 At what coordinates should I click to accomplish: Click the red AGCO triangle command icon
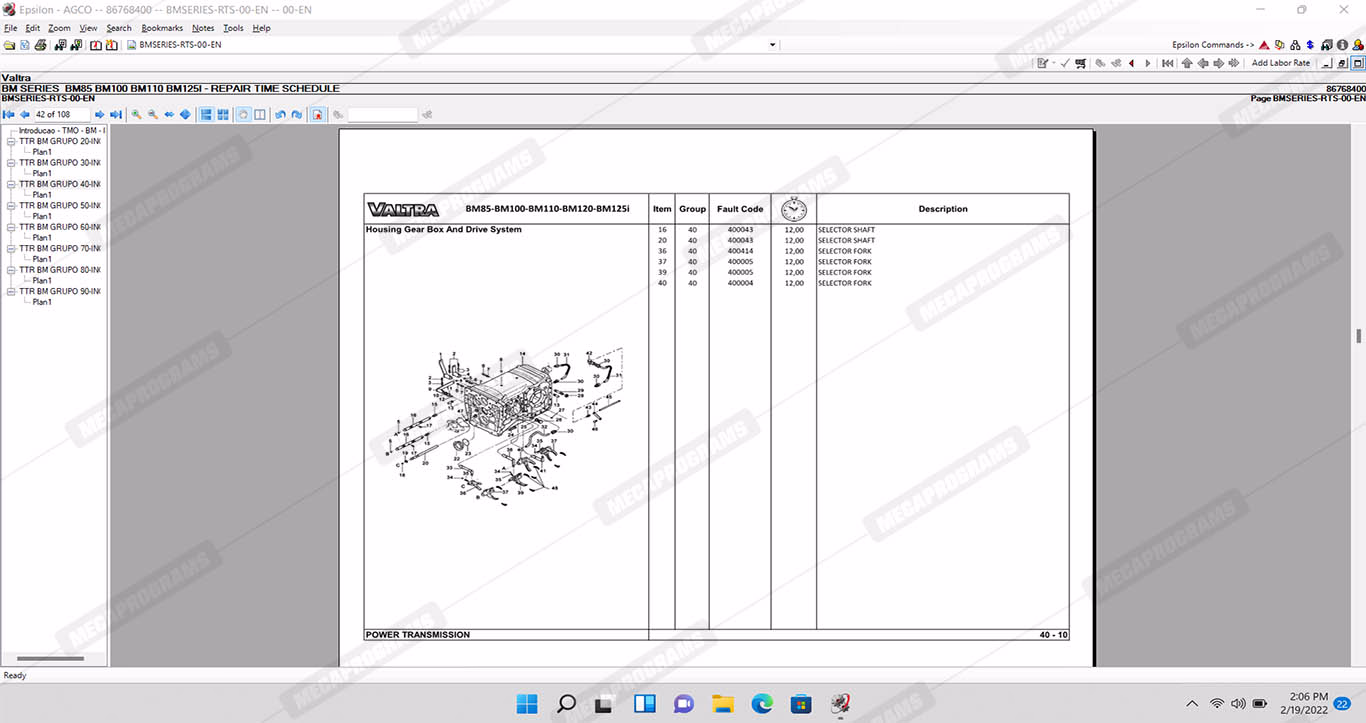coord(1264,45)
